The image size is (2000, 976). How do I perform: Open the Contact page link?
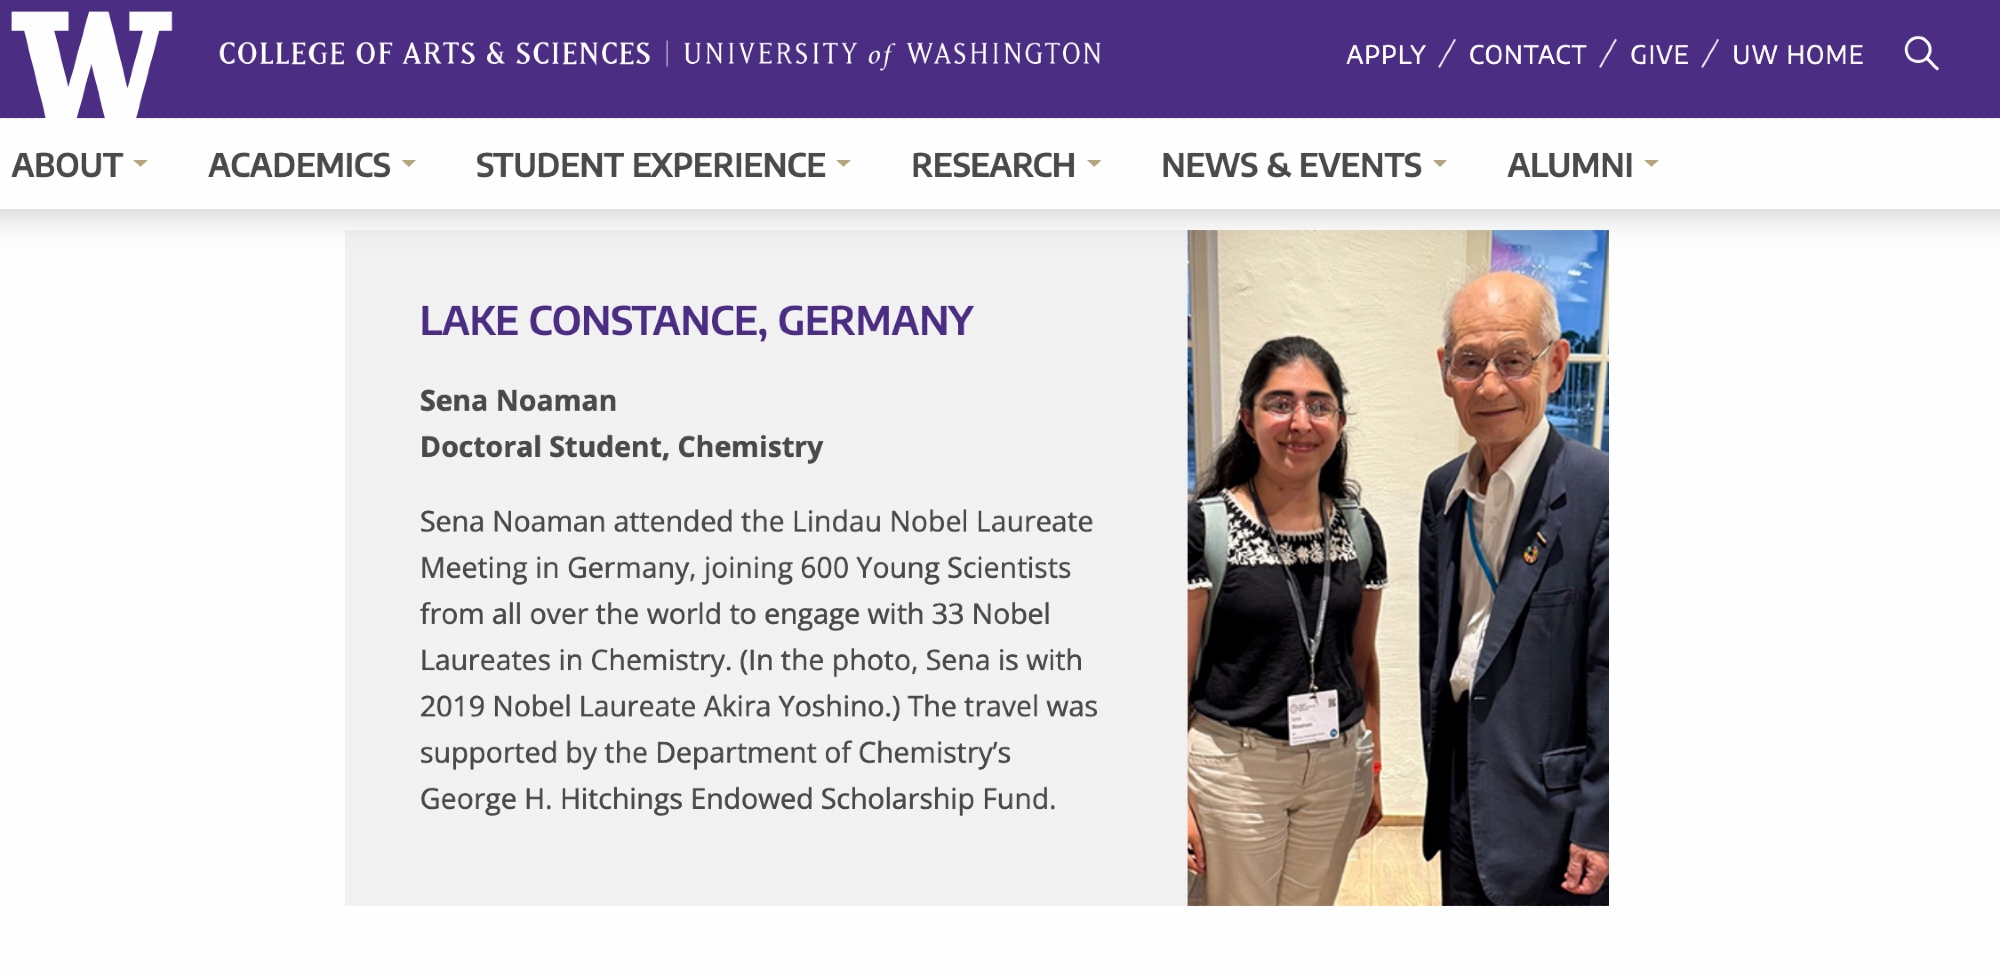[1527, 55]
